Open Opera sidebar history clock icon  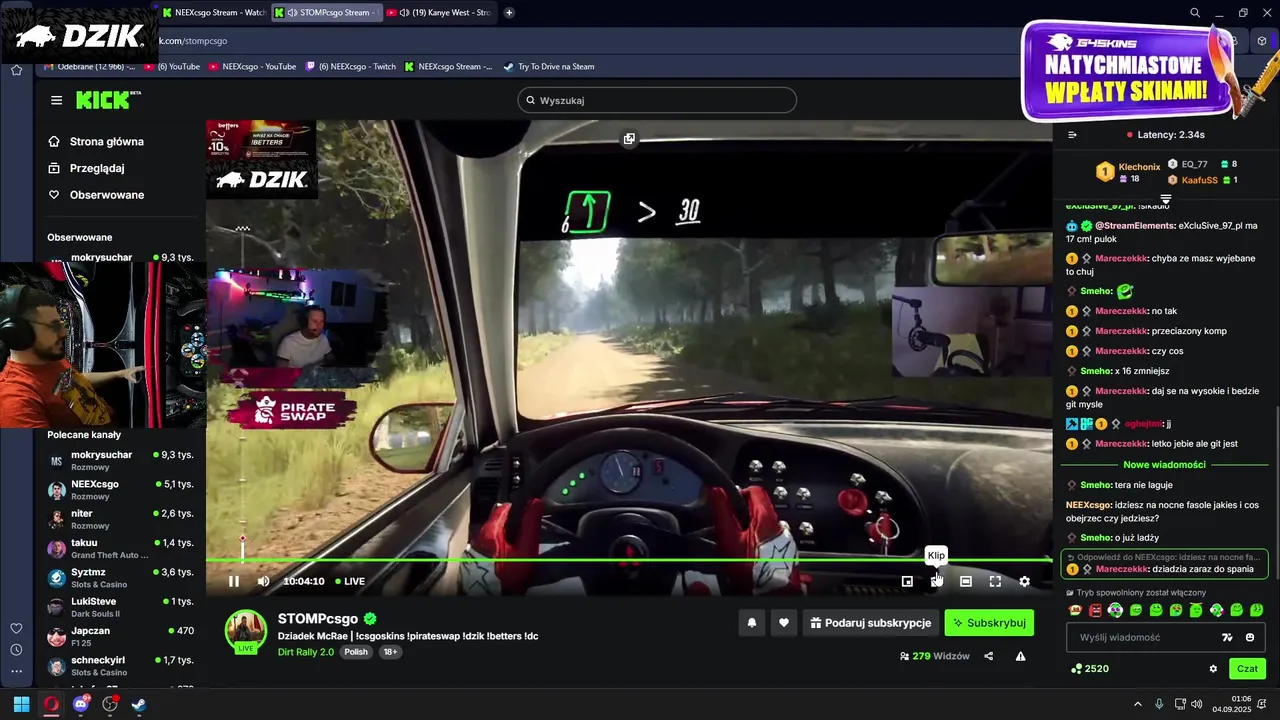pyautogui.click(x=16, y=650)
